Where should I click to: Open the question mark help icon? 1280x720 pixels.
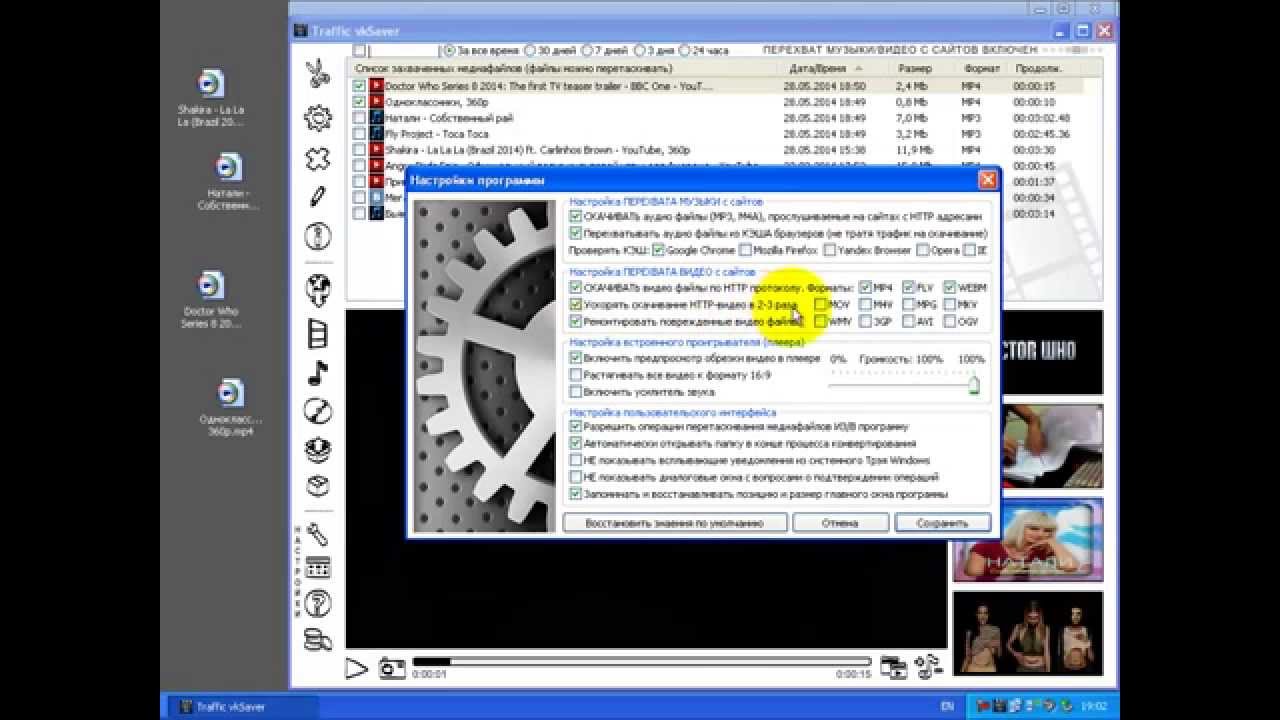coord(318,603)
